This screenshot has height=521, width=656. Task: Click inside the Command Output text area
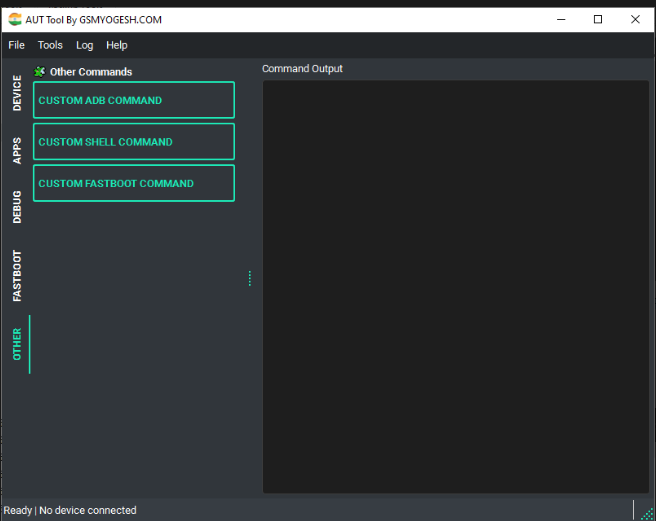coord(455,286)
